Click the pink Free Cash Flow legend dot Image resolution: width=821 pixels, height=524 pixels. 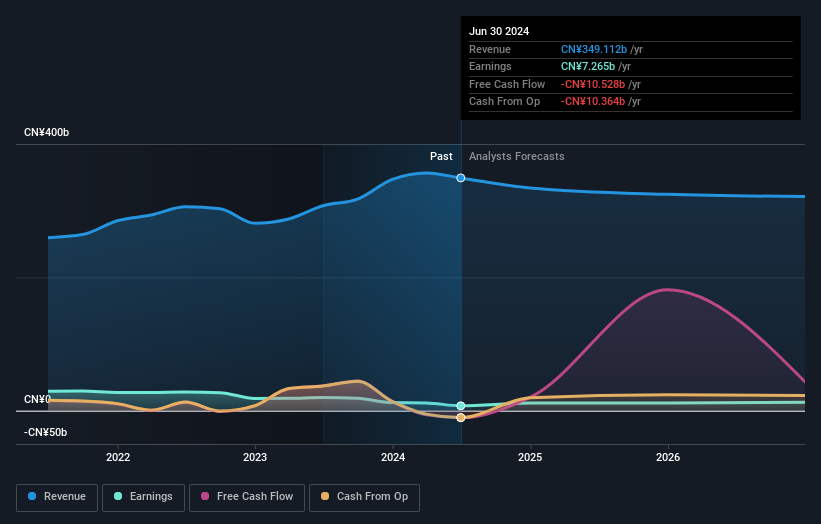(x=205, y=496)
